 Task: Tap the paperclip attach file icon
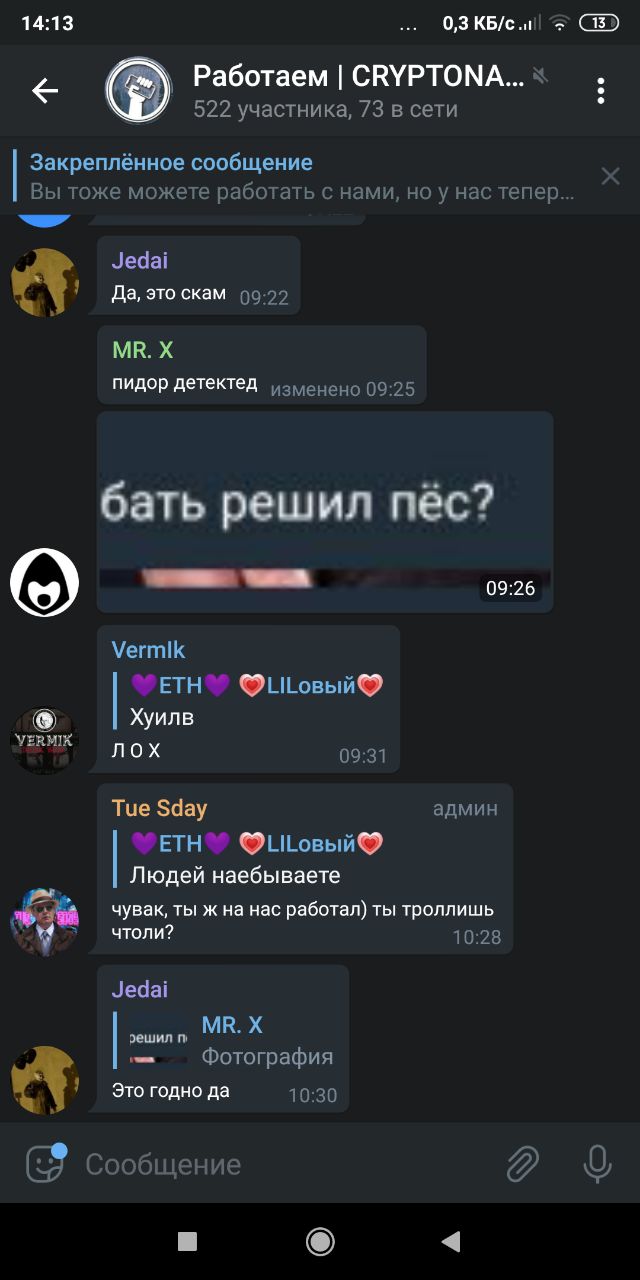tap(522, 1164)
